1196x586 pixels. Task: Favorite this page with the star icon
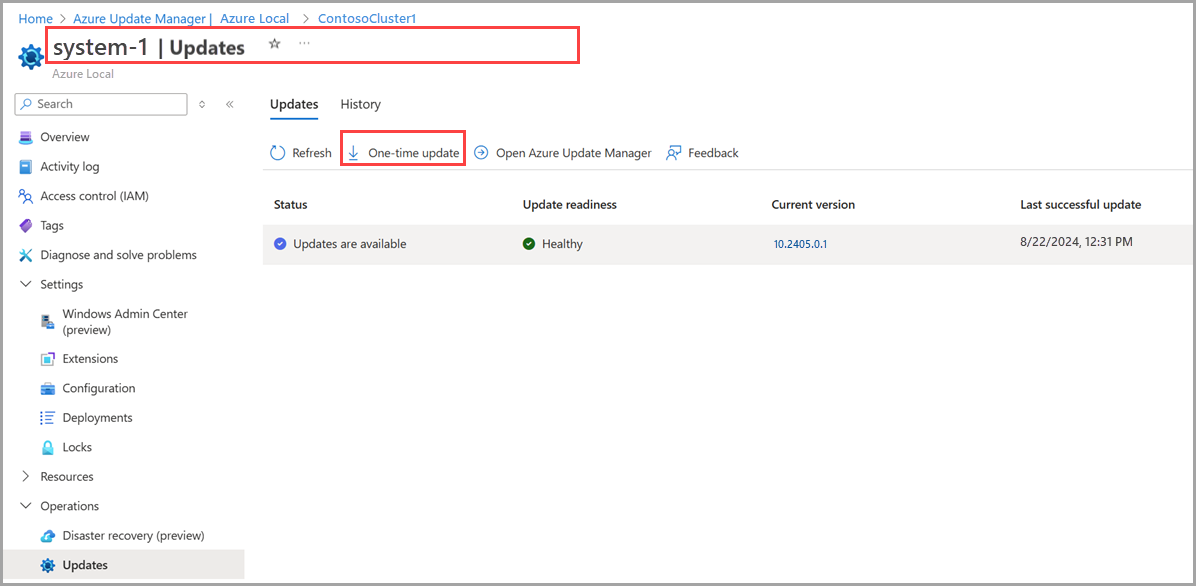(x=275, y=43)
